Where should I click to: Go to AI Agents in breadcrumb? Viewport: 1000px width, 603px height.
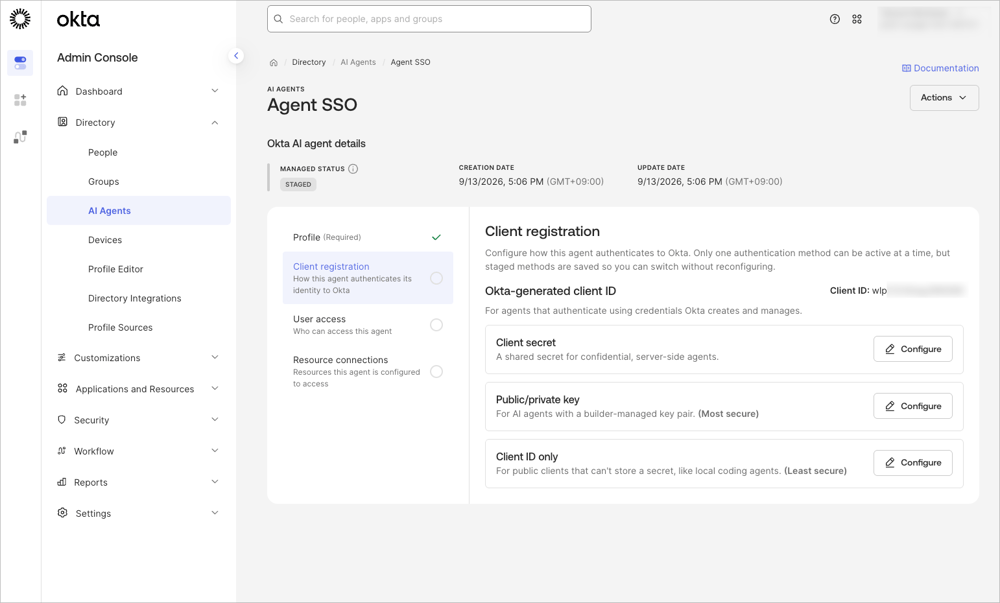[x=358, y=62]
